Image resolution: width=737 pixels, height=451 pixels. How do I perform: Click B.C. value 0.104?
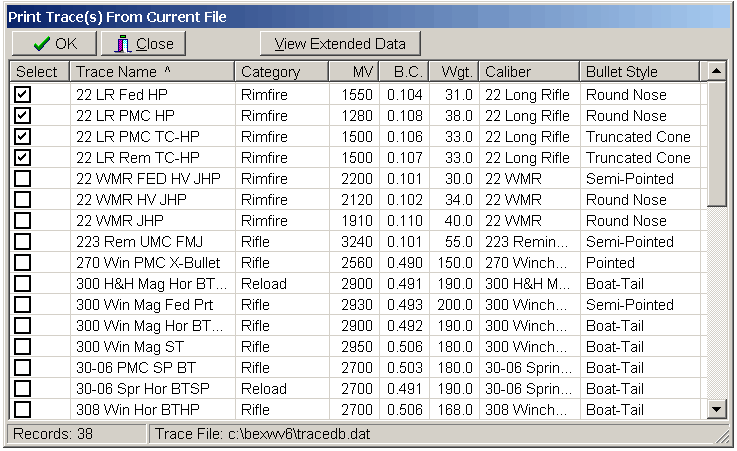coord(405,94)
